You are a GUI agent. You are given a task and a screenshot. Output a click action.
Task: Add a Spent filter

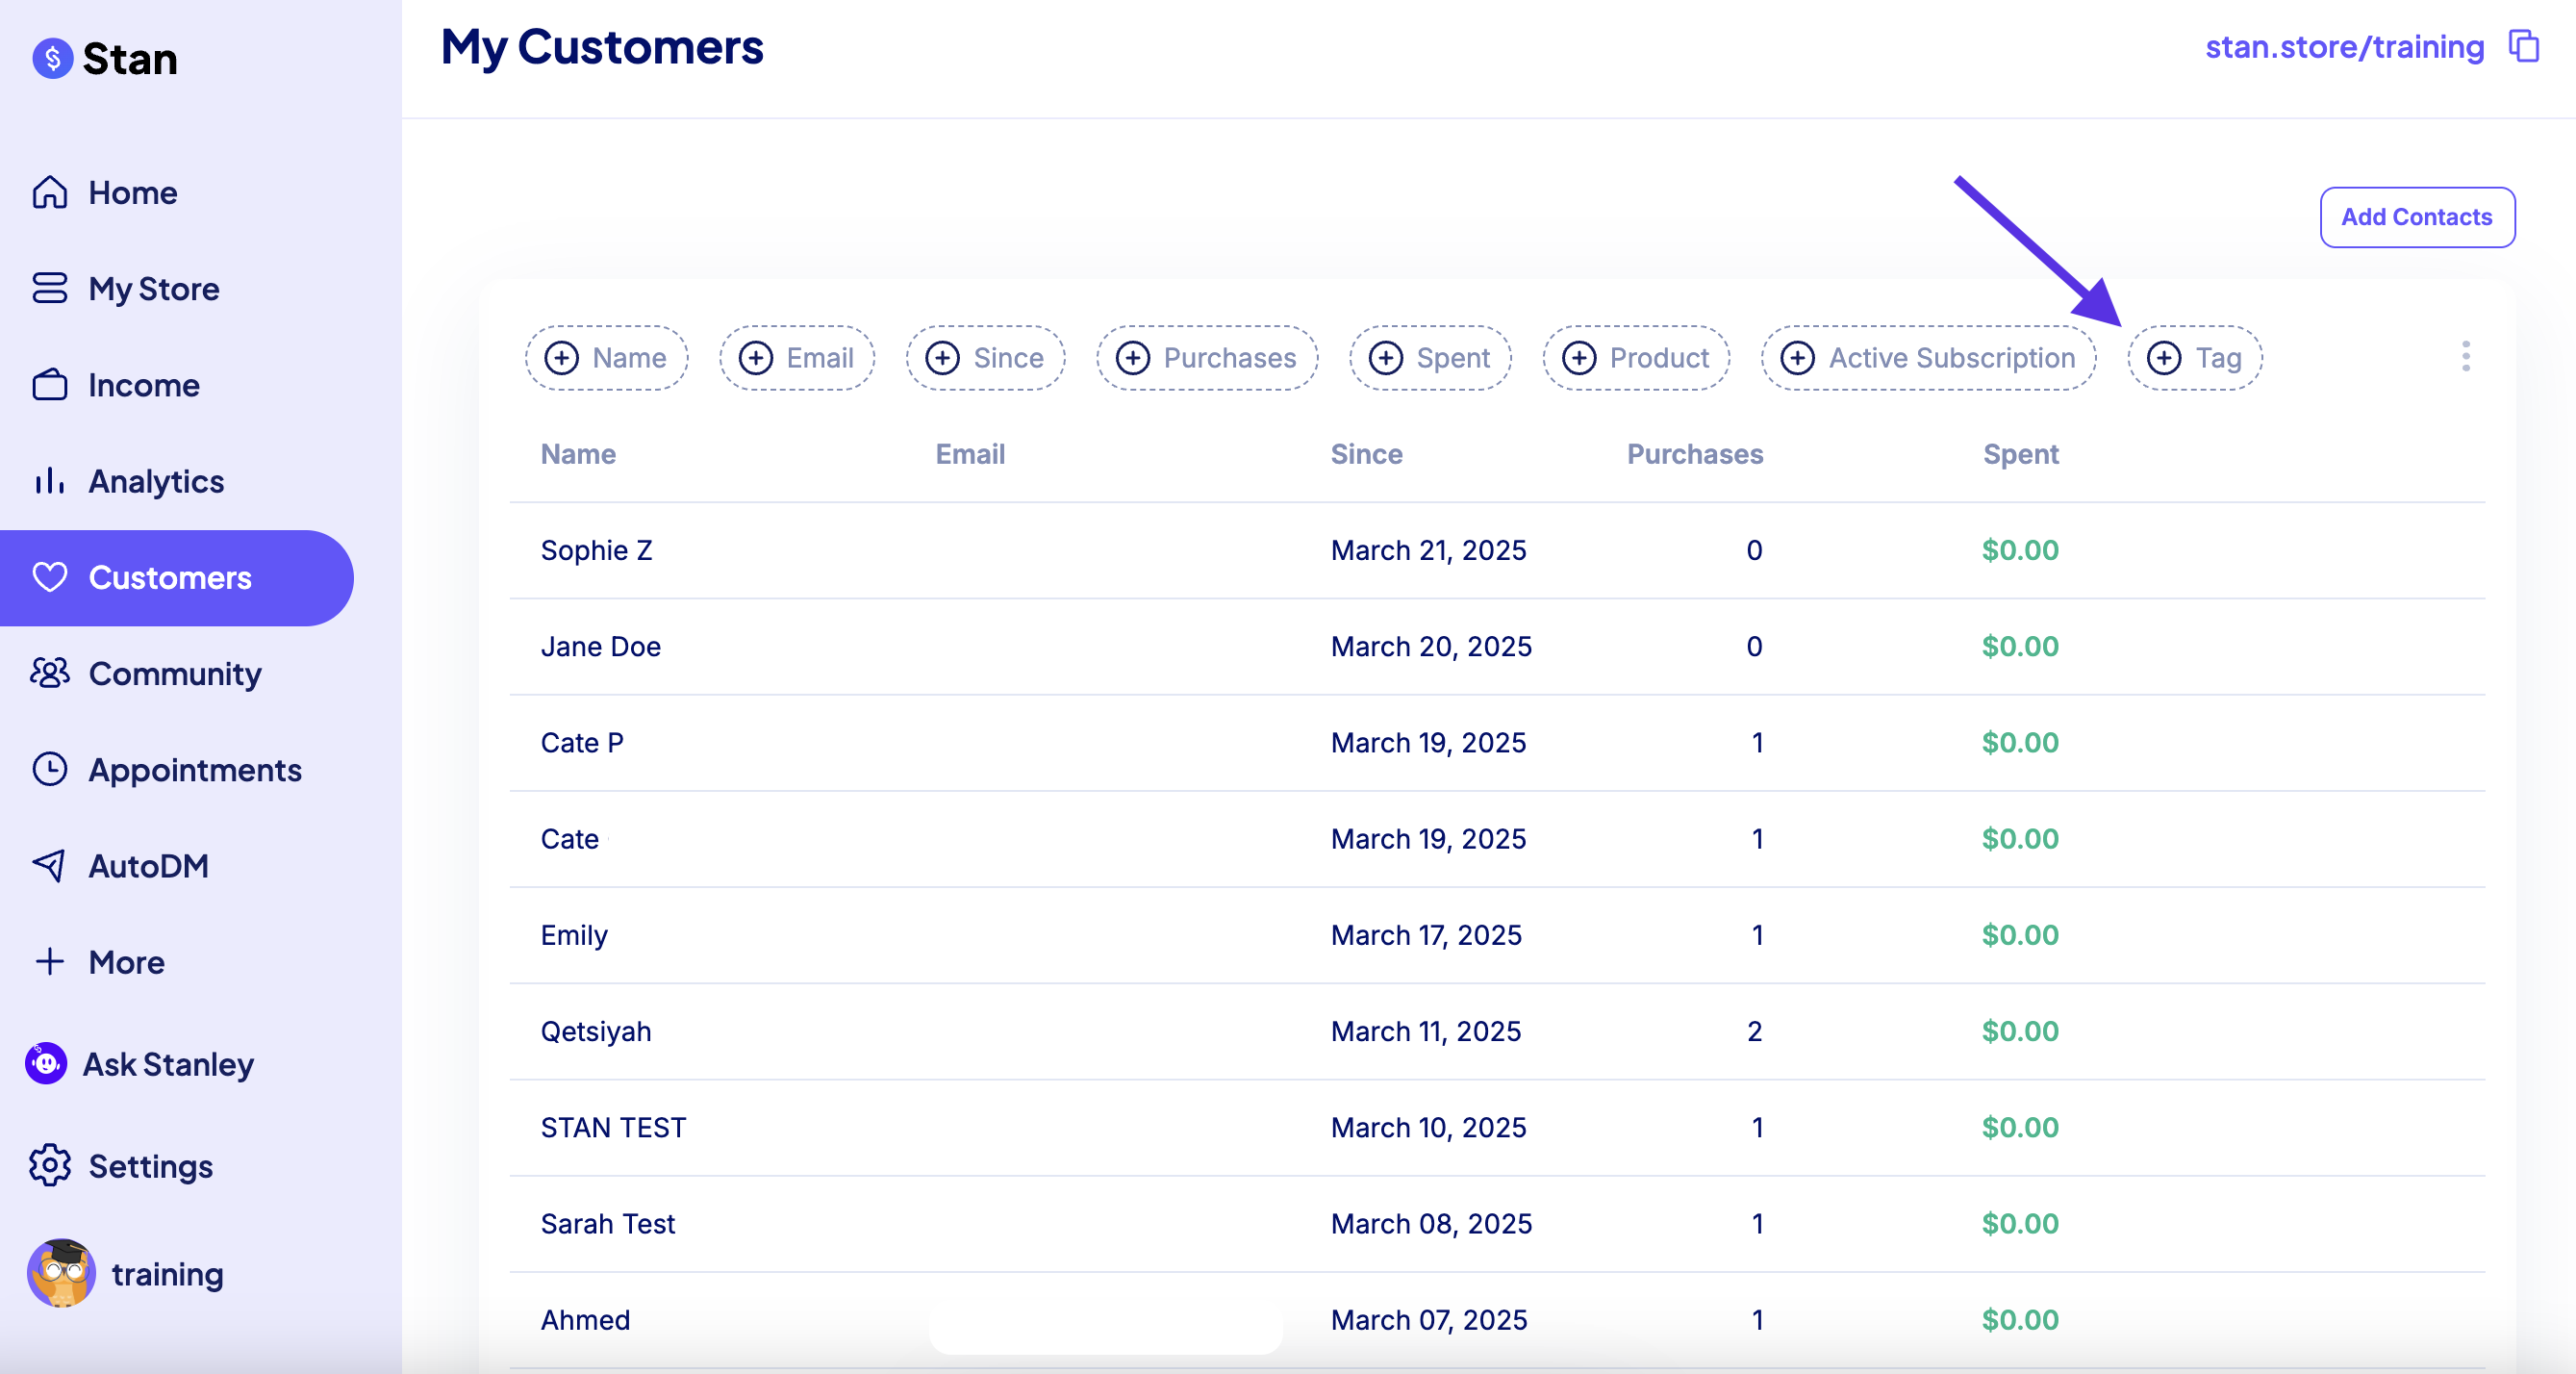(x=1430, y=358)
